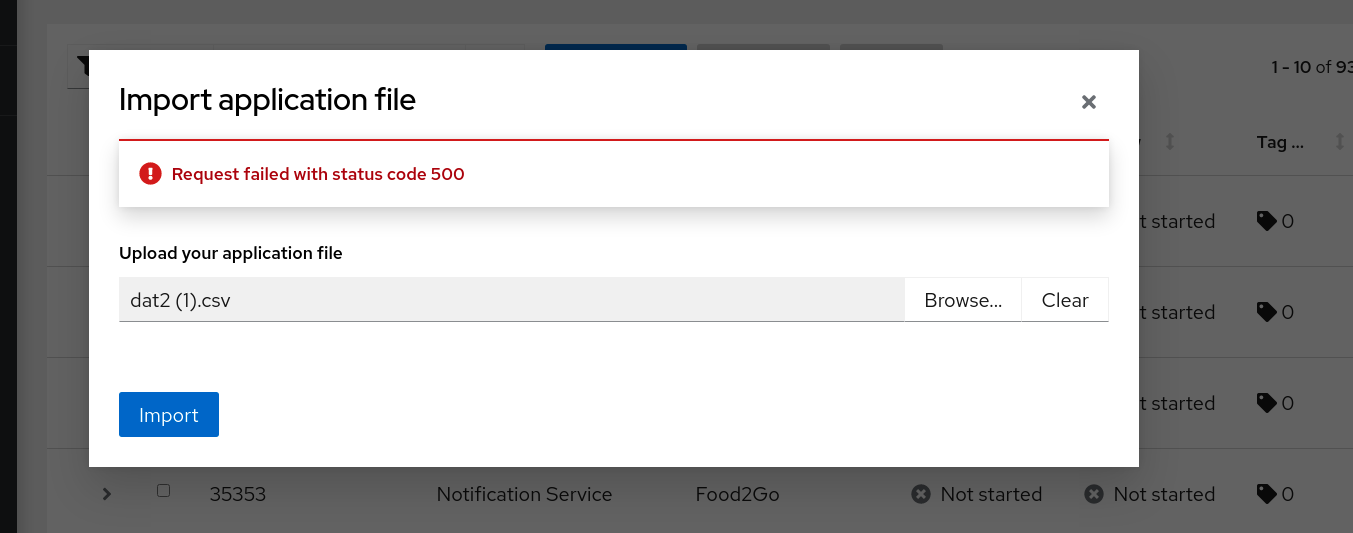Click the tag icon in second visible row
Viewport: 1353px width, 533px height.
click(1266, 312)
